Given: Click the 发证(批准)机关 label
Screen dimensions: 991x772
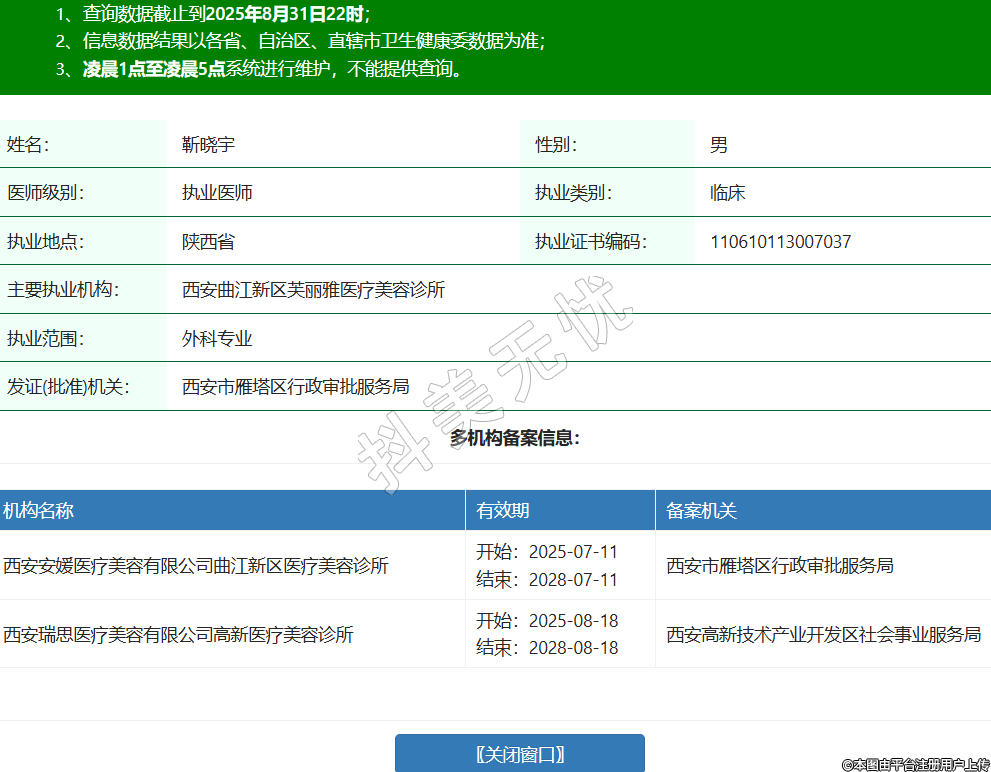Looking at the screenshot, I should pyautogui.click(x=68, y=387).
